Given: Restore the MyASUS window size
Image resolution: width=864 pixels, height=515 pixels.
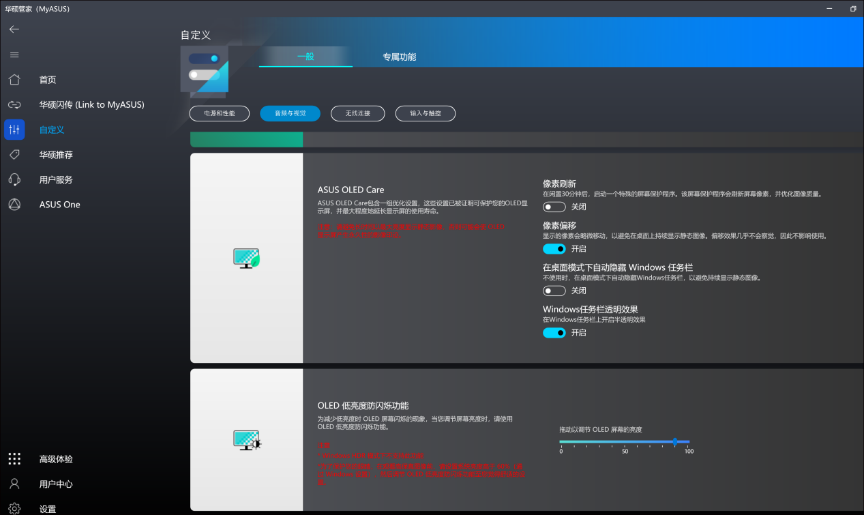Looking at the screenshot, I should 853,9.
